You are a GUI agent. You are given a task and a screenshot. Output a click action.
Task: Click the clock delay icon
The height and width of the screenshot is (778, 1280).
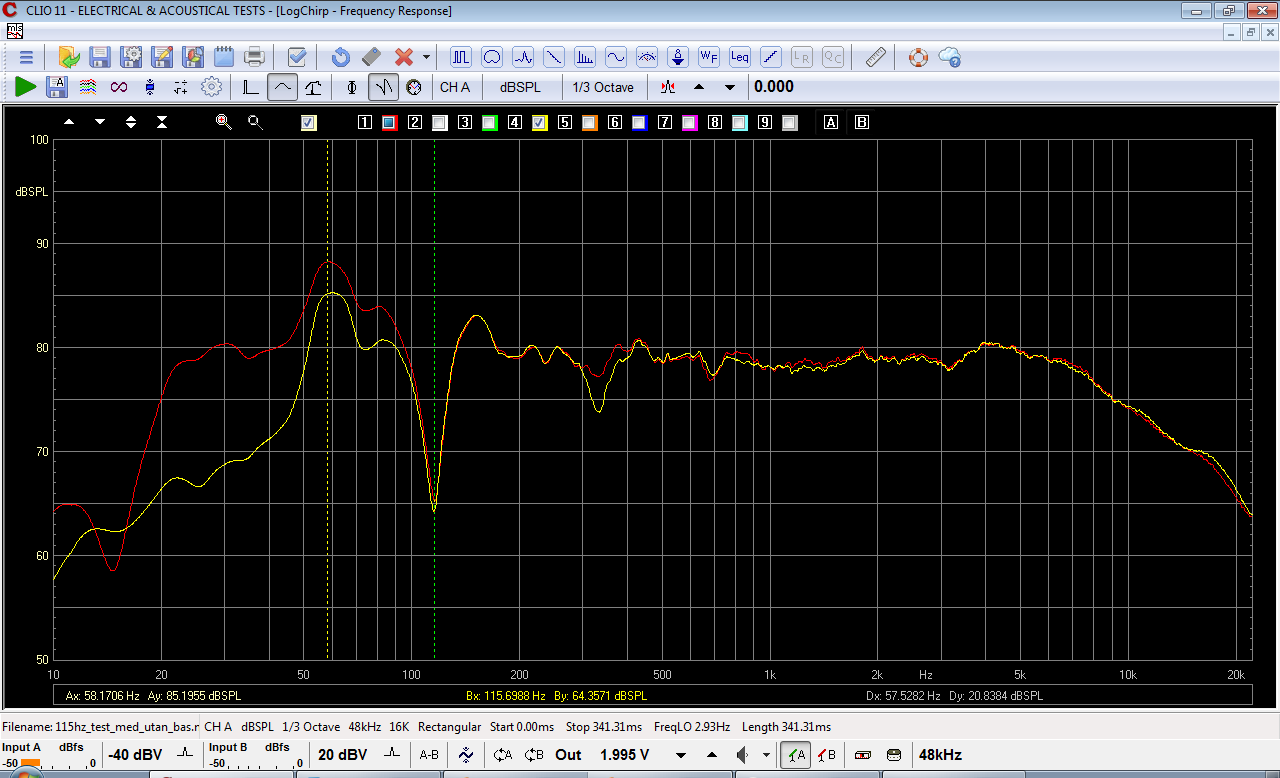tap(414, 87)
